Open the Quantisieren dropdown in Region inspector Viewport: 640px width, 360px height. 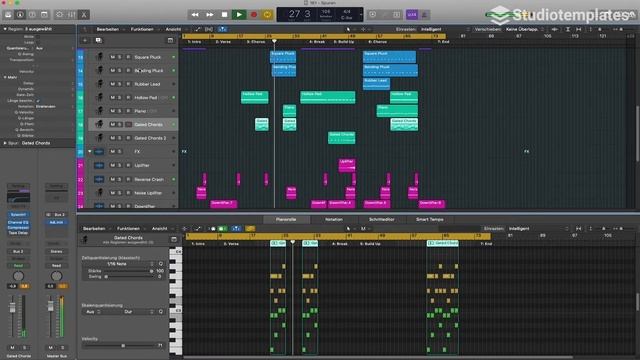(54, 48)
